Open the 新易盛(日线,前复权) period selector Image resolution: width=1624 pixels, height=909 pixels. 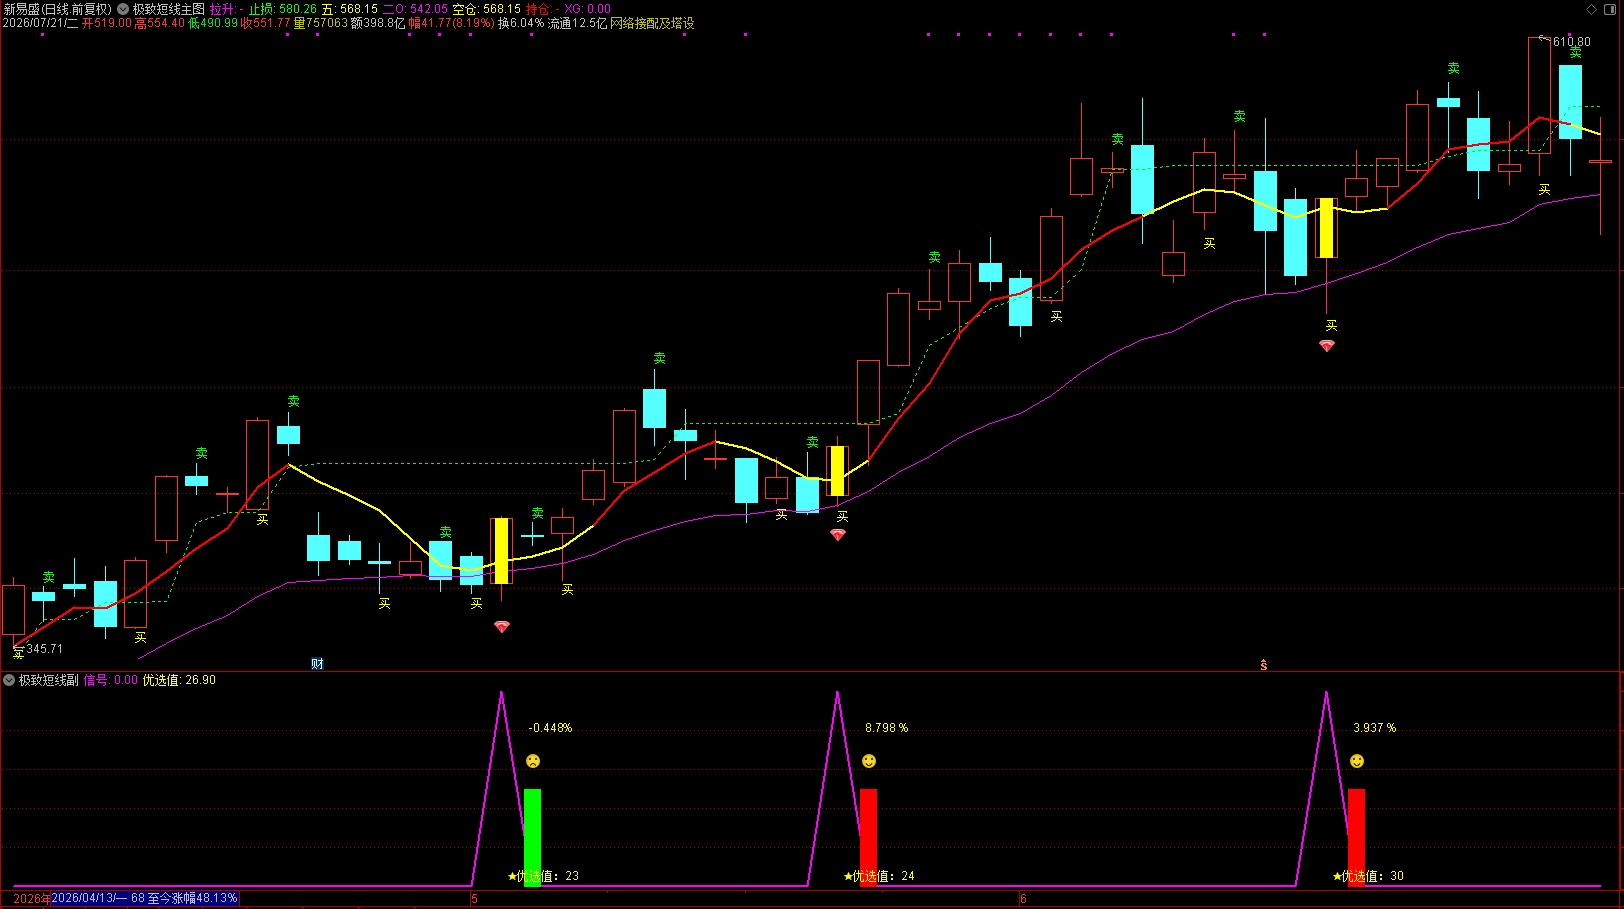[58, 9]
